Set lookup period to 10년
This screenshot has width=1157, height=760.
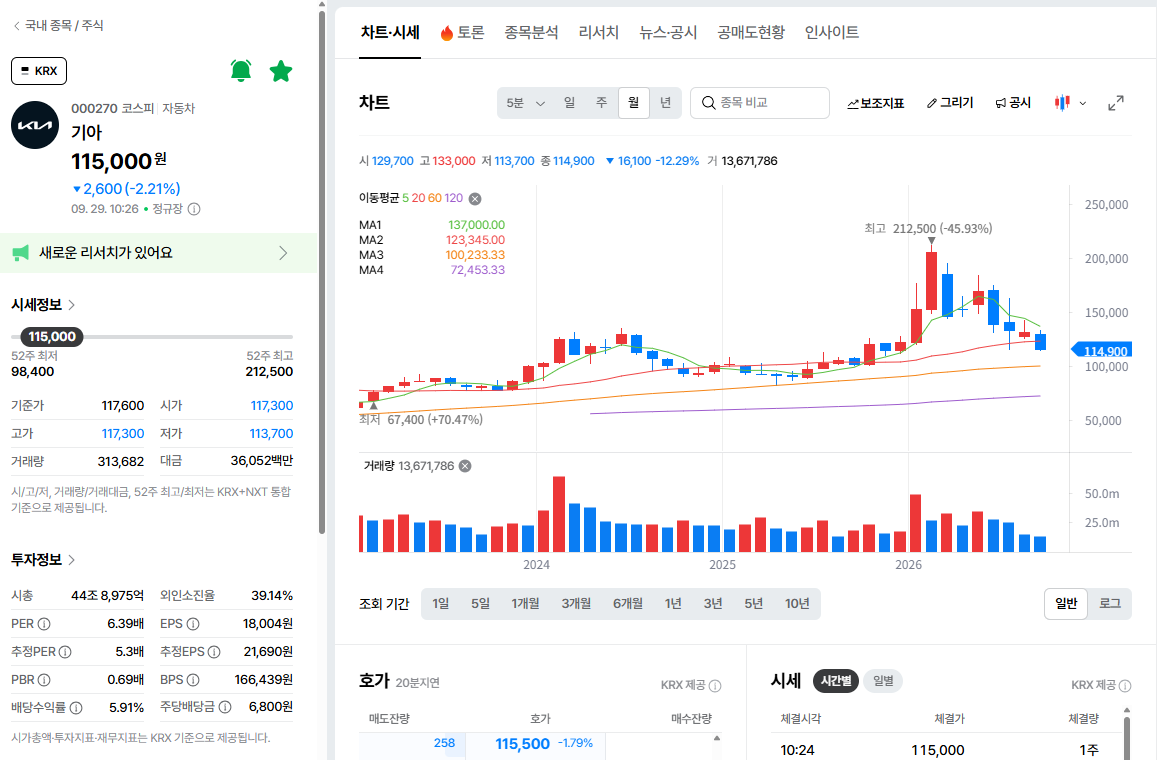click(797, 604)
